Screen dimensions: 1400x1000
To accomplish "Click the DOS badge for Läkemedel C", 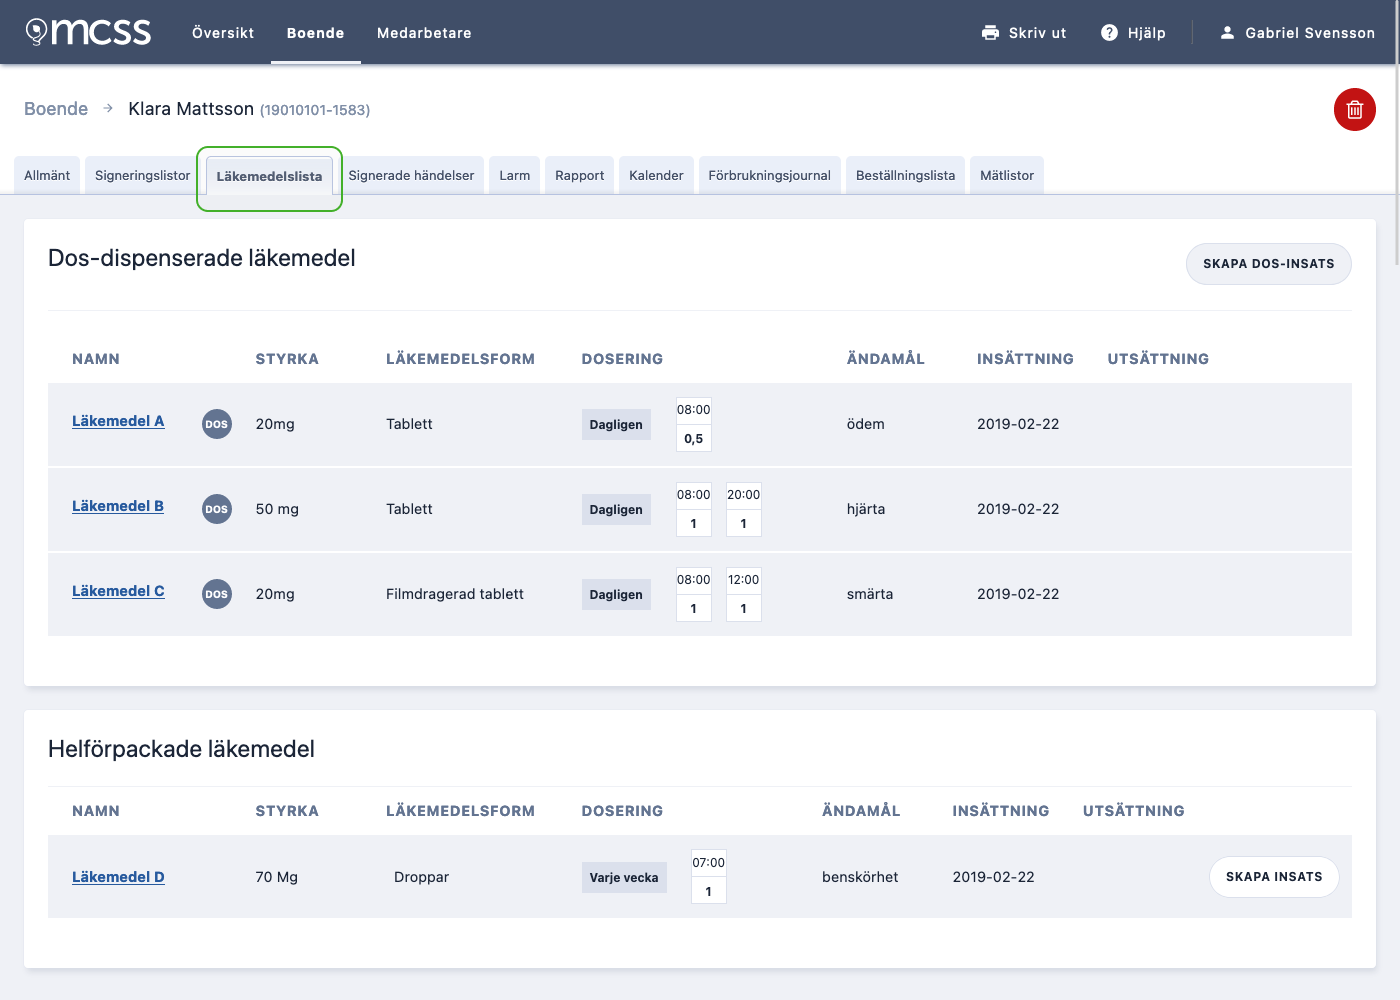I will (216, 594).
